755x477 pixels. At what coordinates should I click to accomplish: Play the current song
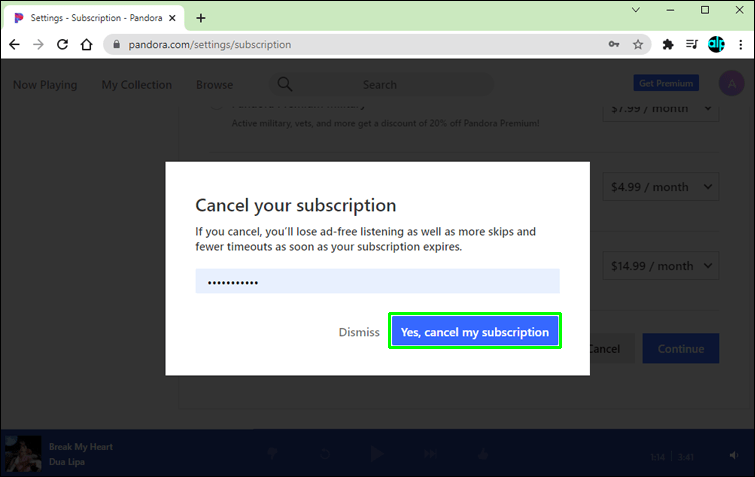[377, 453]
